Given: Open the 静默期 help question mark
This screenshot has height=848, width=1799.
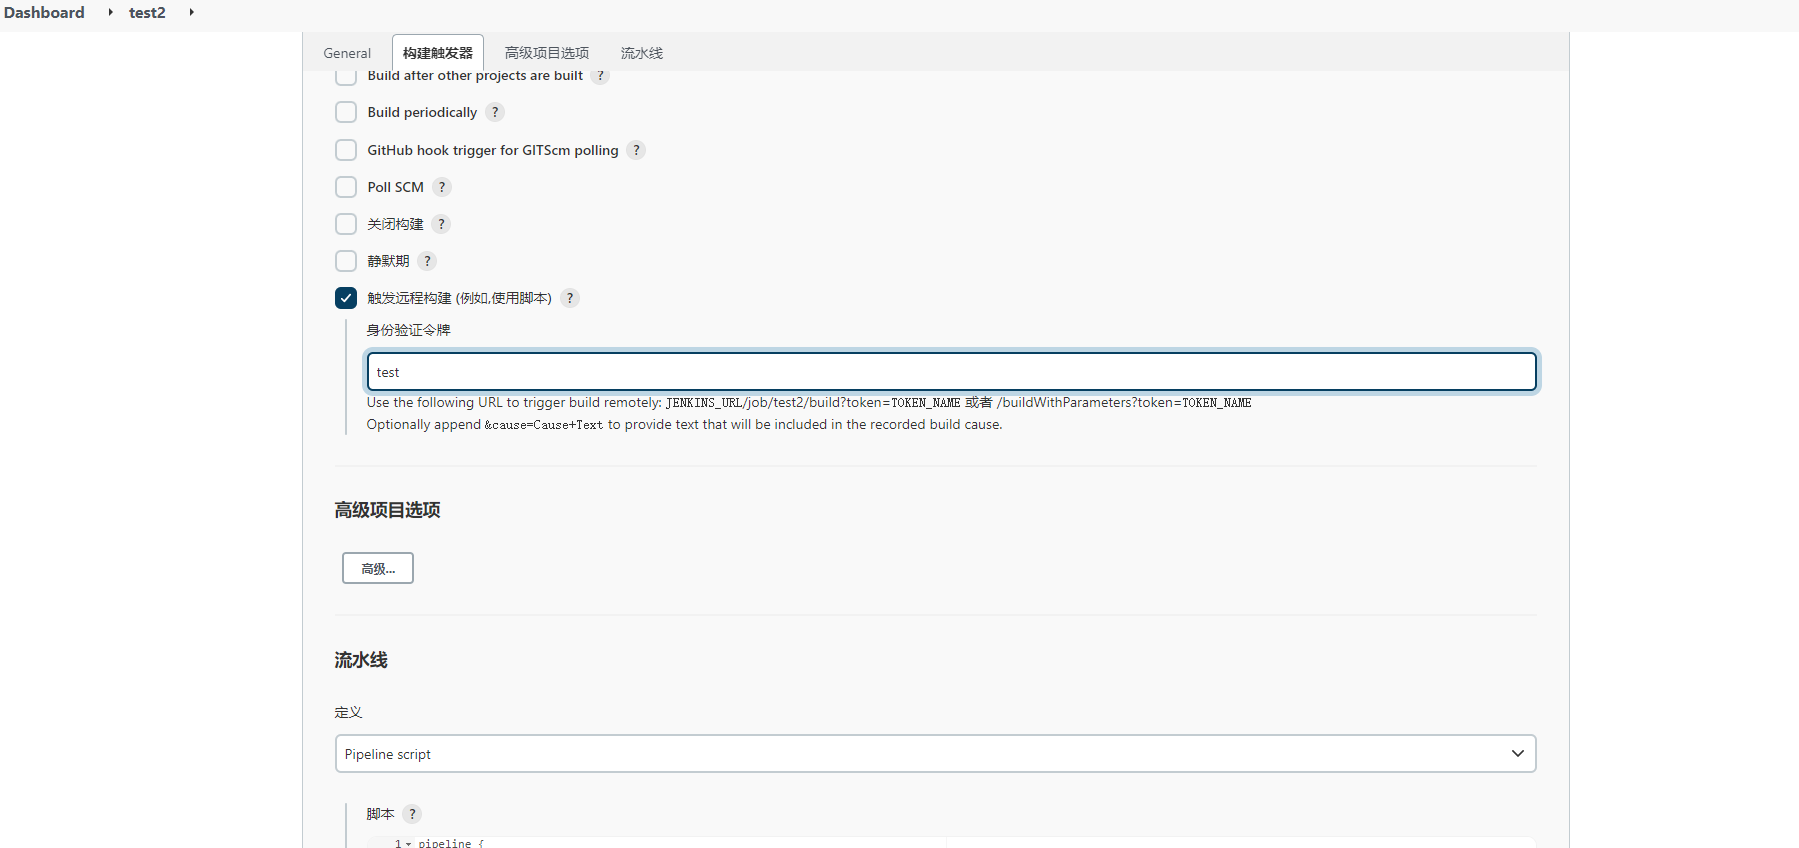Looking at the screenshot, I should click(x=427, y=261).
